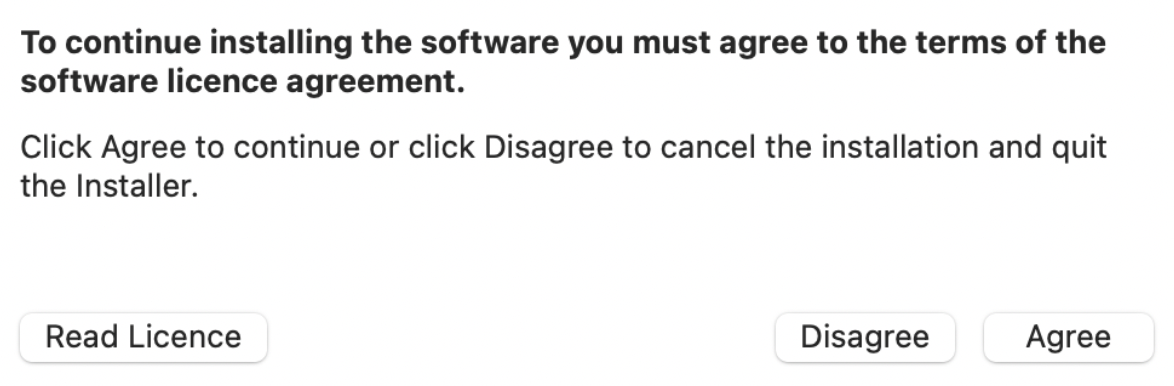Screen dimensions: 1174x386
Task: Select the bold licence agreement heading text
Action: (563, 62)
